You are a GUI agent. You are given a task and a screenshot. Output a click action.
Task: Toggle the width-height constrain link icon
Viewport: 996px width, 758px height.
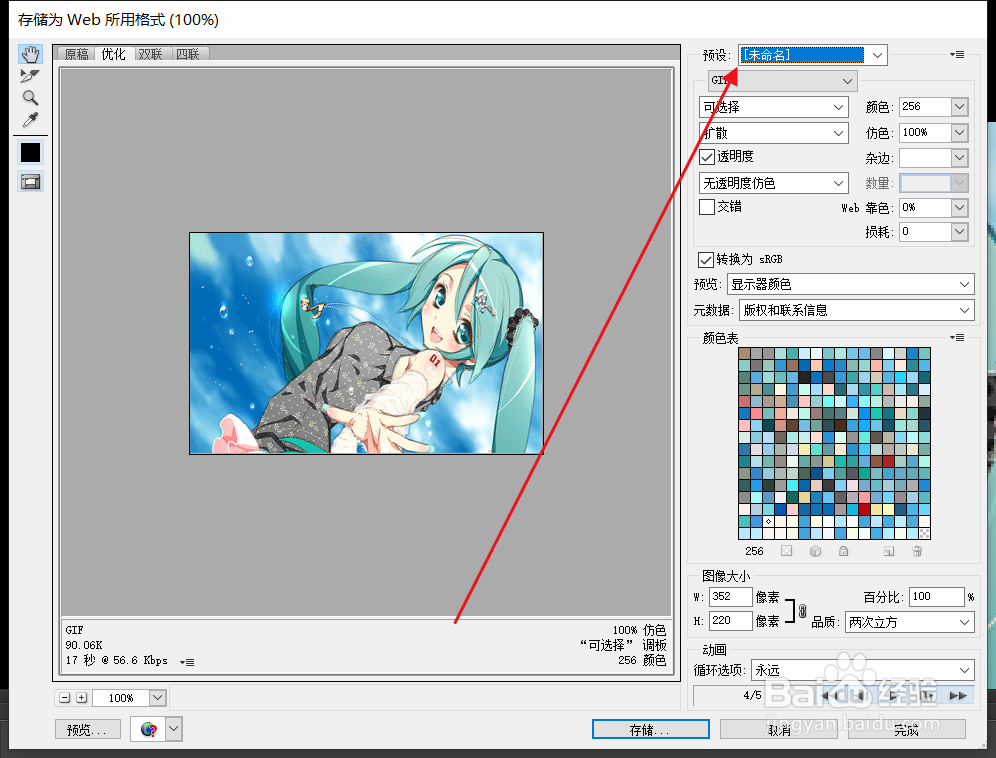point(802,611)
